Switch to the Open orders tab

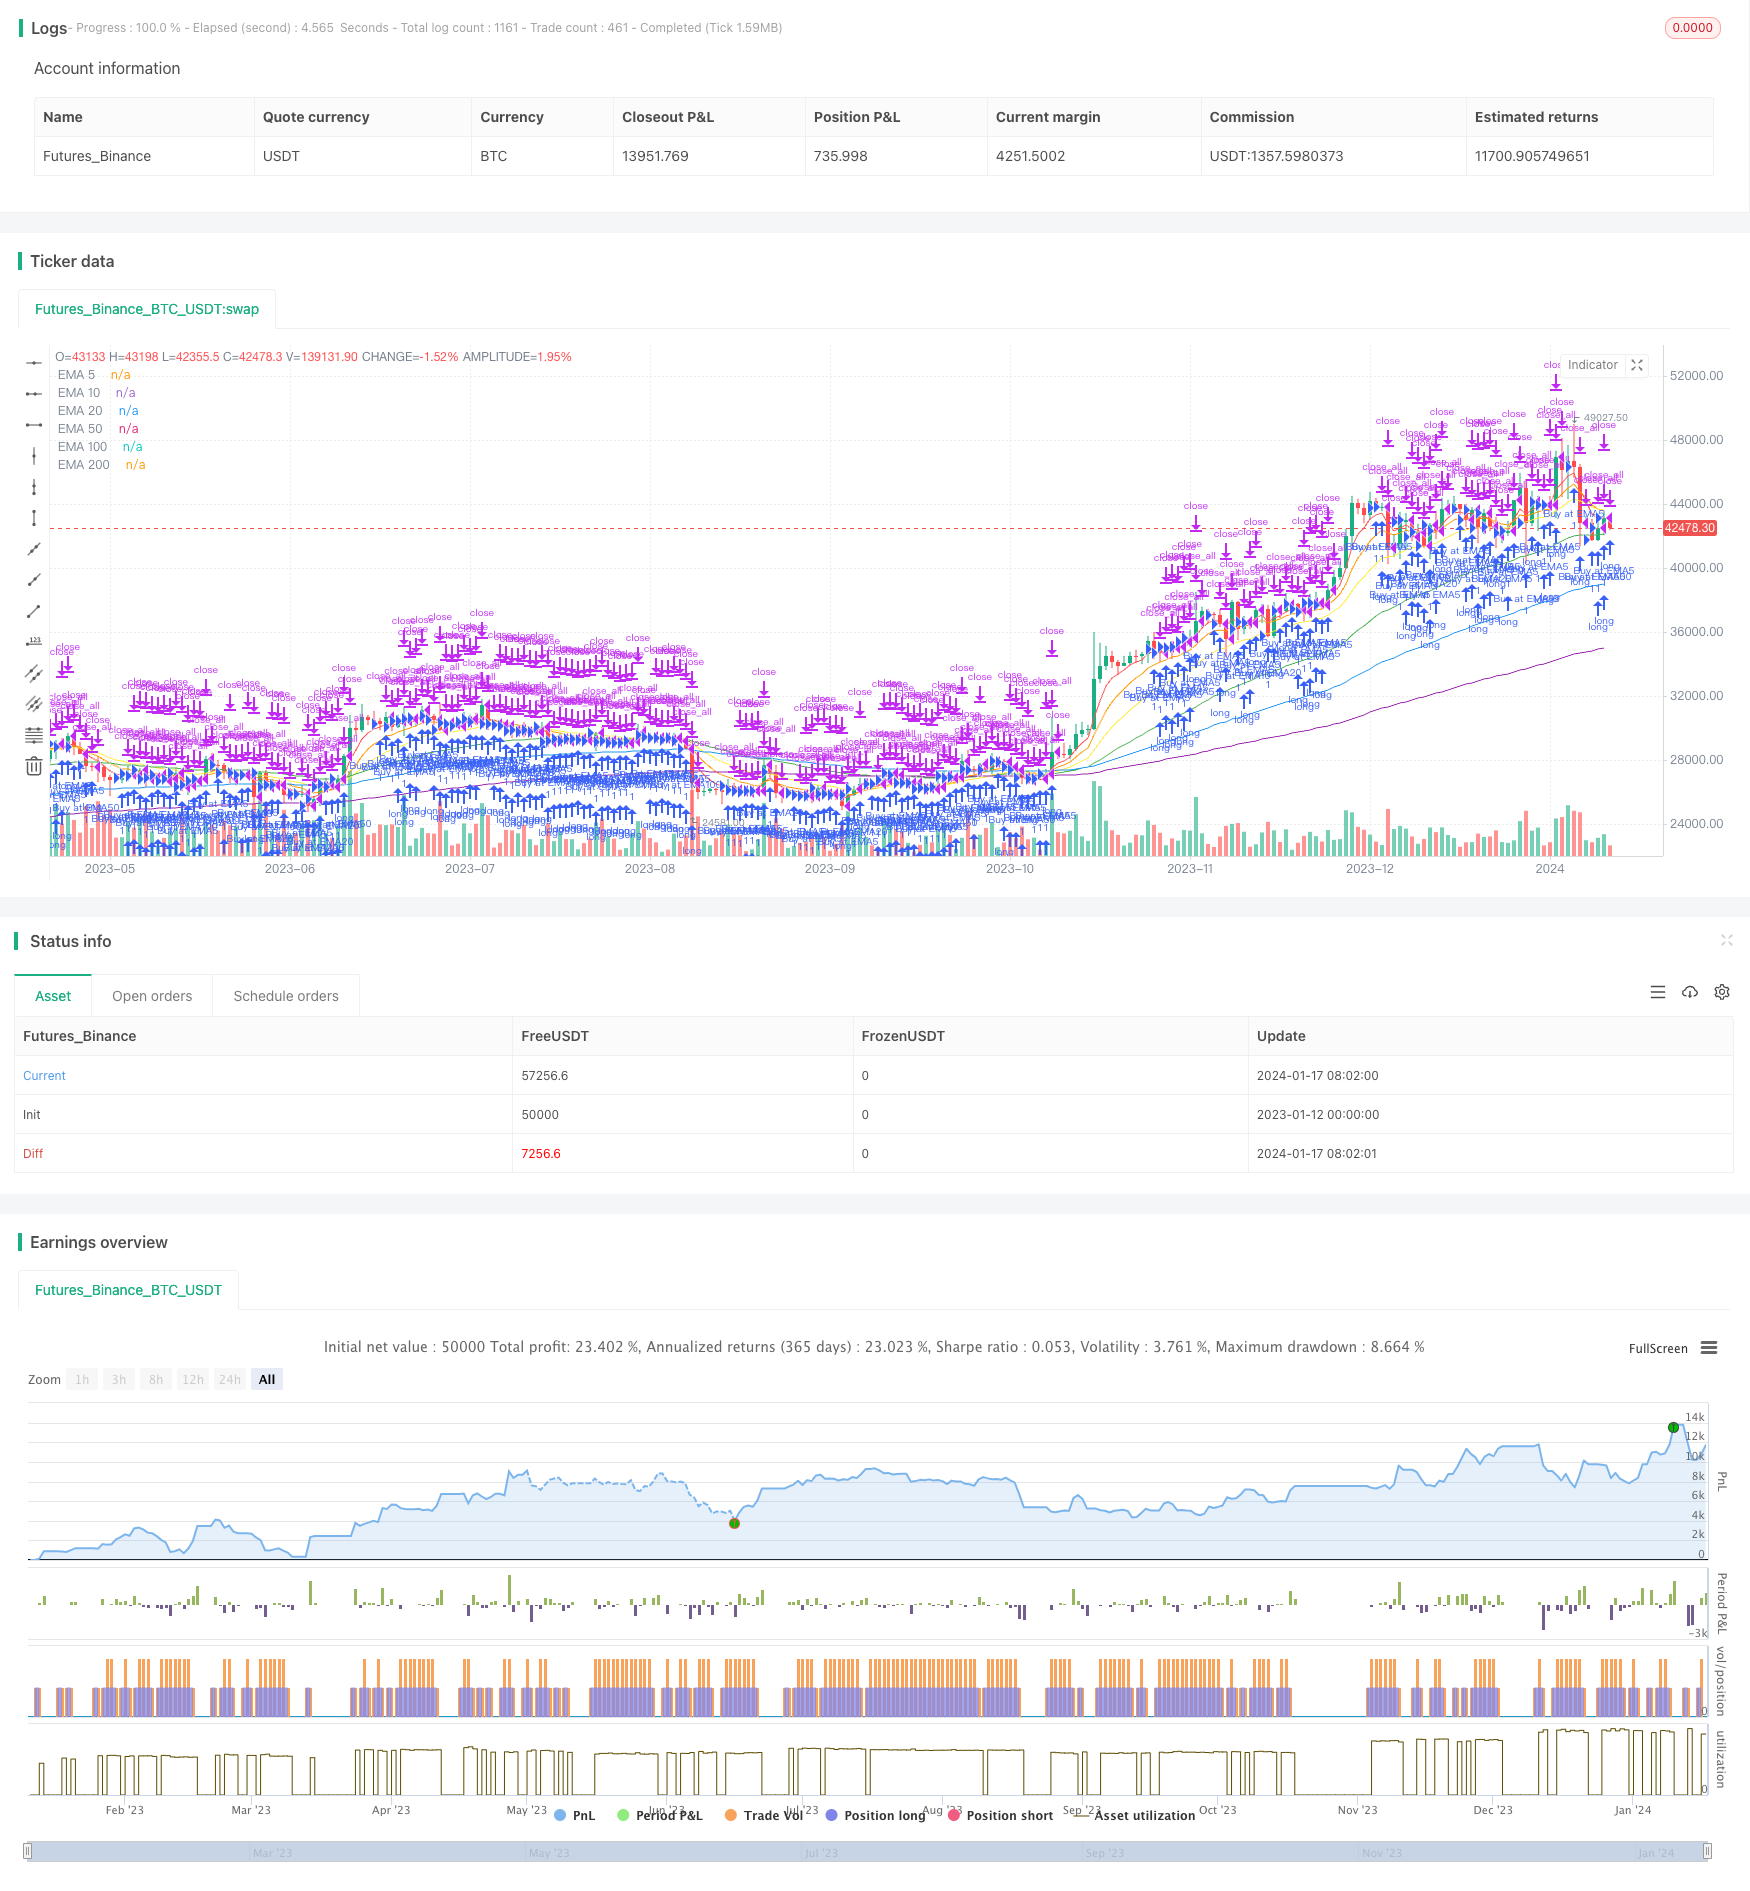(x=152, y=996)
